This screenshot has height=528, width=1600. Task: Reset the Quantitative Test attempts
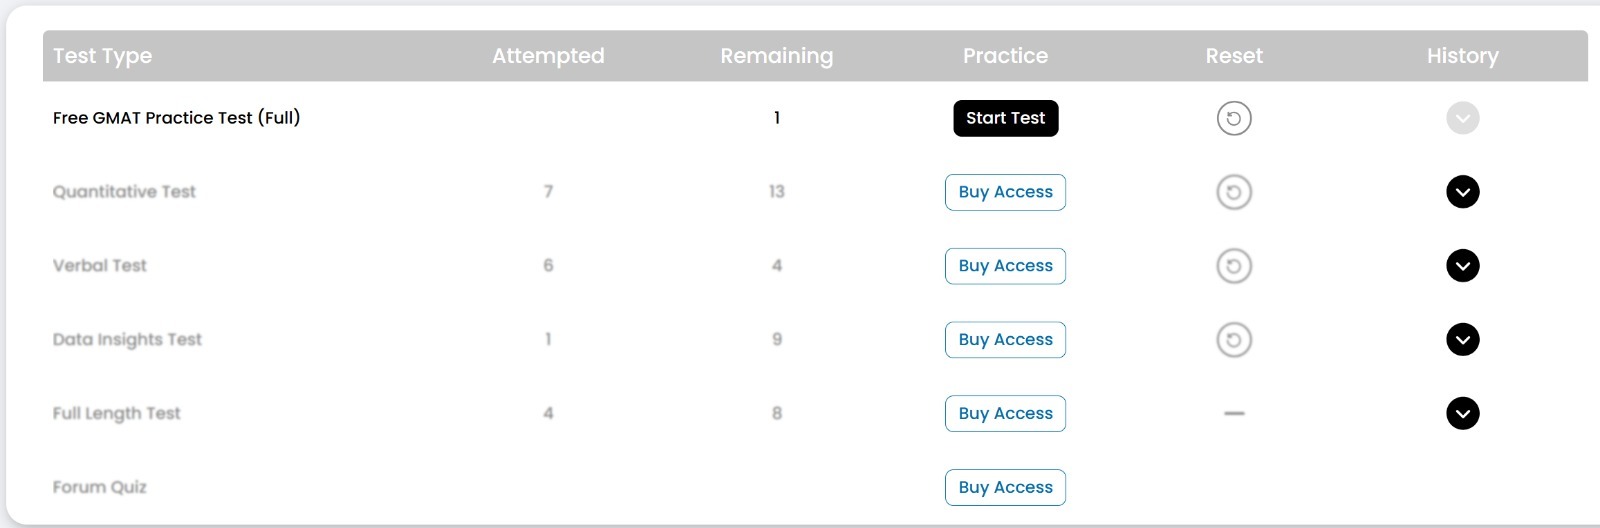(1234, 192)
